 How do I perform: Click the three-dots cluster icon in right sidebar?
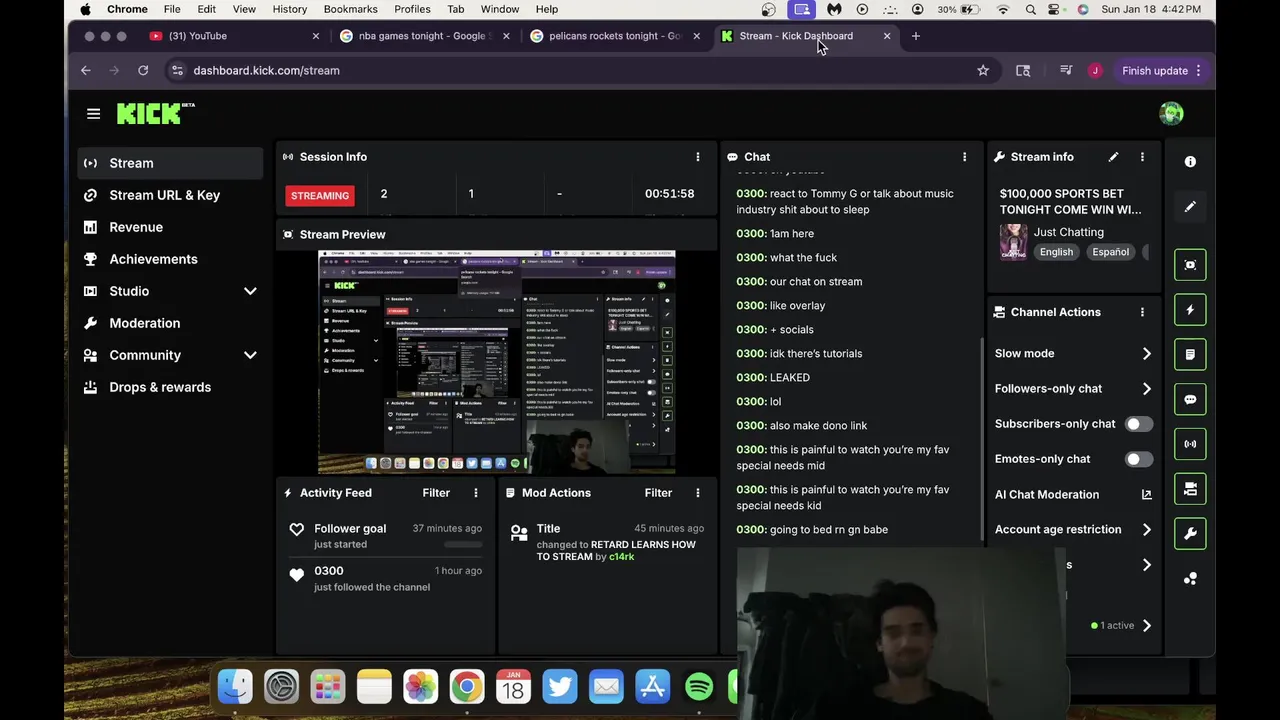[1190, 579]
